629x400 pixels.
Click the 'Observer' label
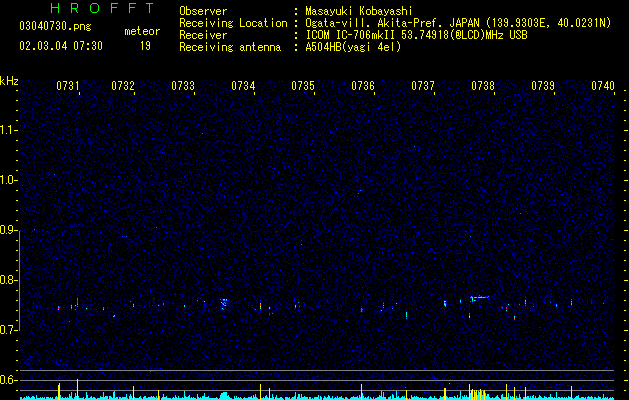(x=203, y=11)
